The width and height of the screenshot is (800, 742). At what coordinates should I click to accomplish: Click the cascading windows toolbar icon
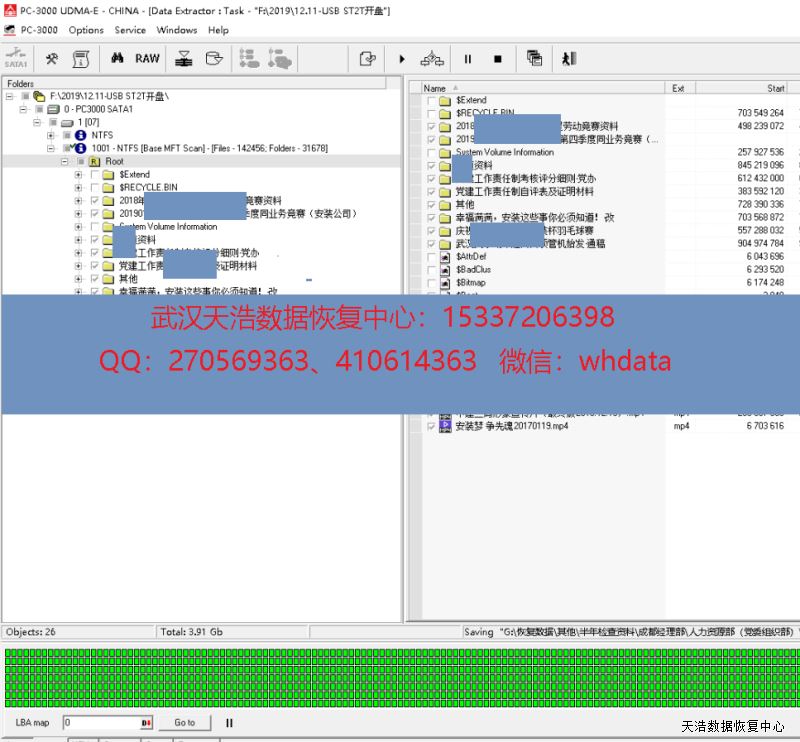(534, 59)
